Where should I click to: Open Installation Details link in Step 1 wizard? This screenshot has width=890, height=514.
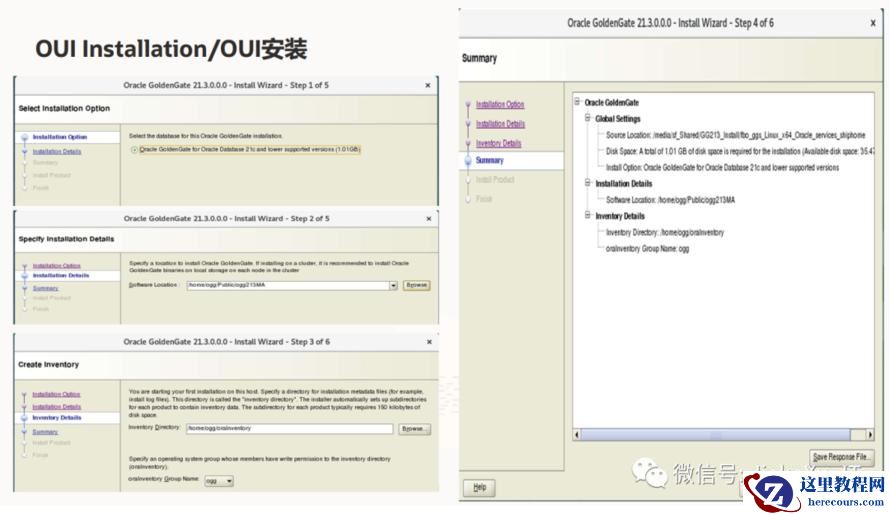click(57, 151)
